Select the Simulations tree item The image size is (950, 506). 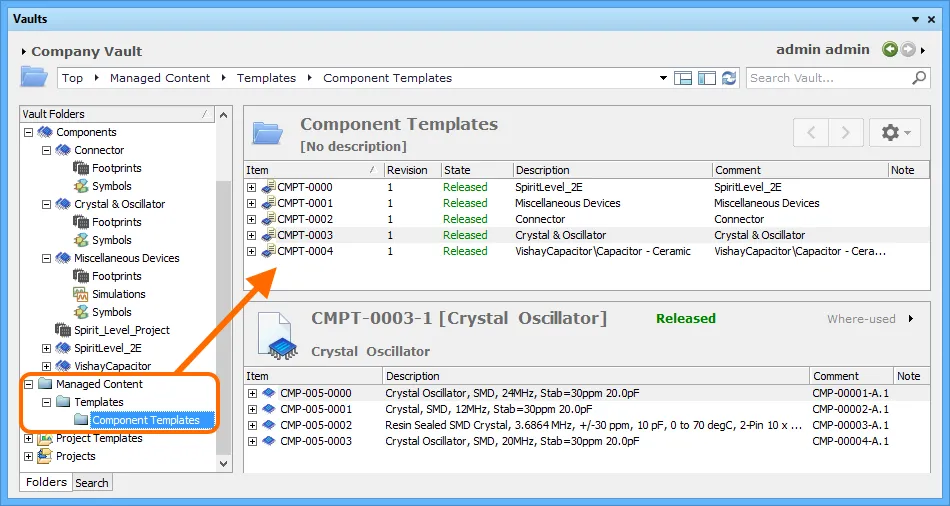[119, 294]
